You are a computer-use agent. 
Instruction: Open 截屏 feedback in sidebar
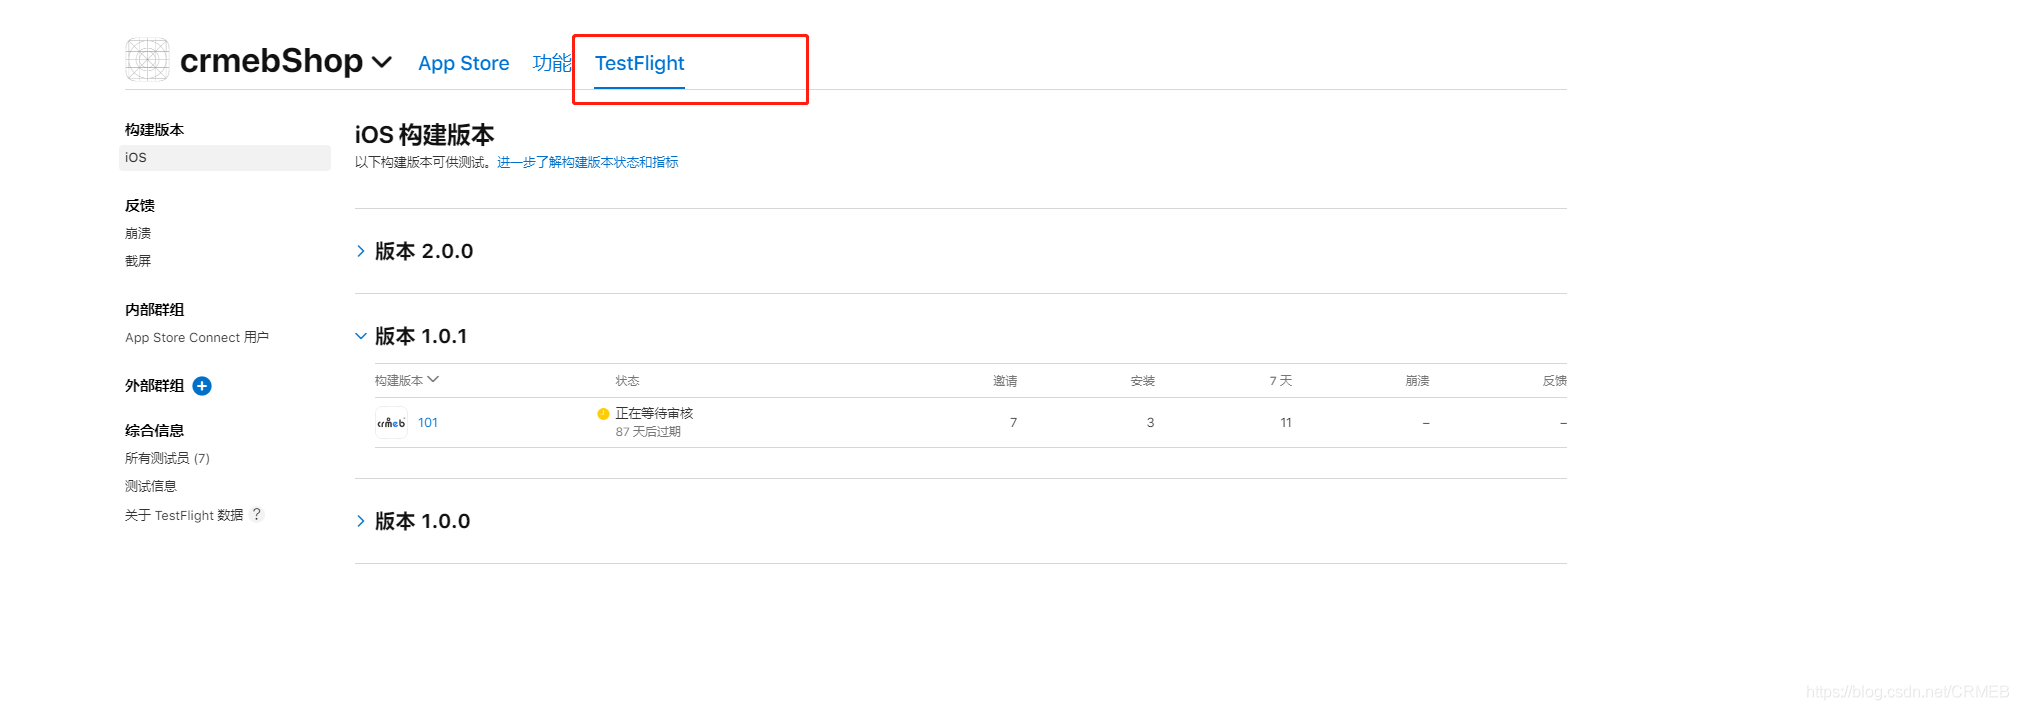138,261
